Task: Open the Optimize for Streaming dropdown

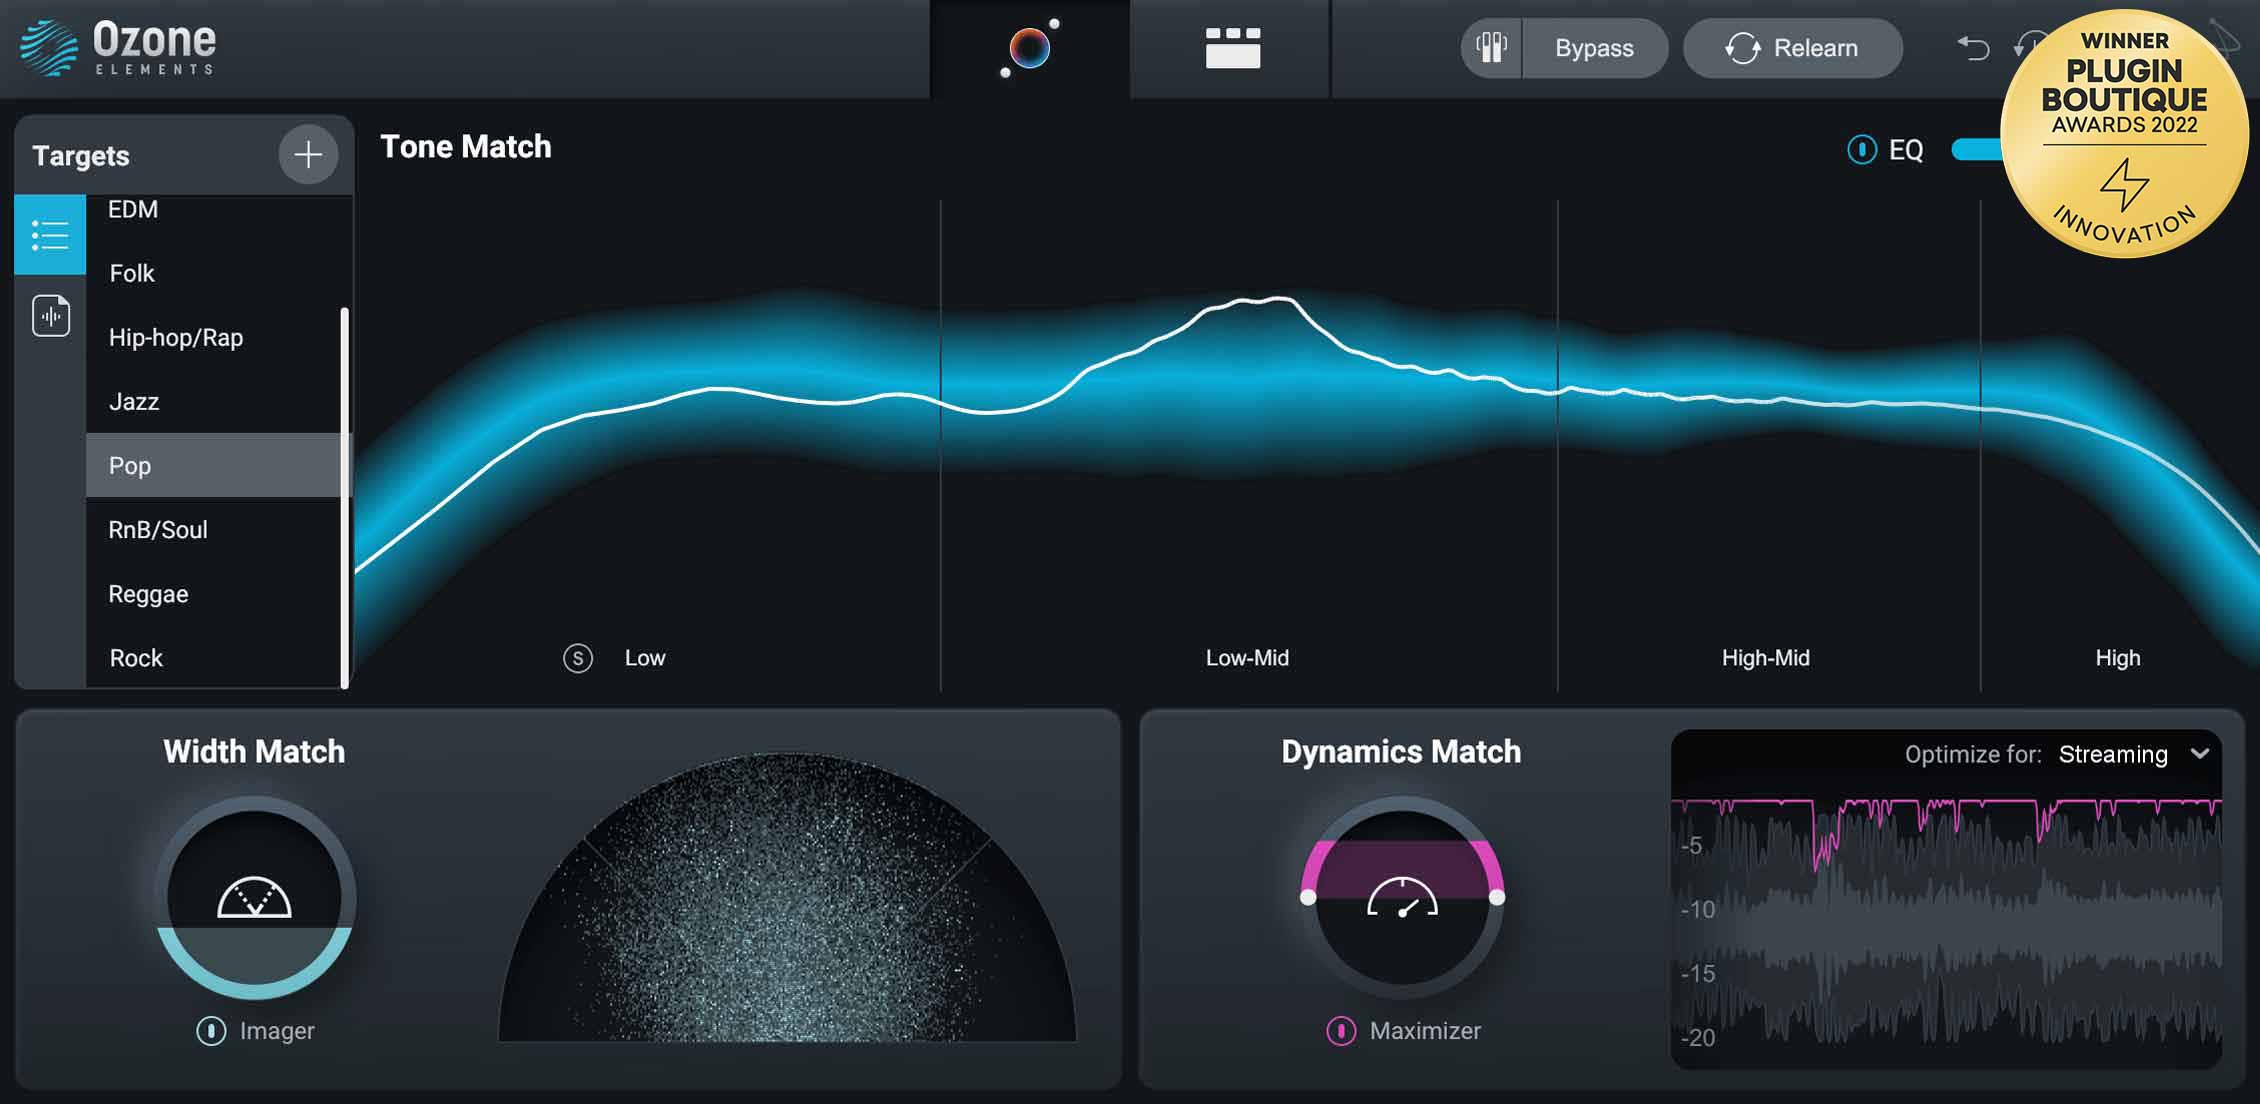Action: [x=2112, y=754]
